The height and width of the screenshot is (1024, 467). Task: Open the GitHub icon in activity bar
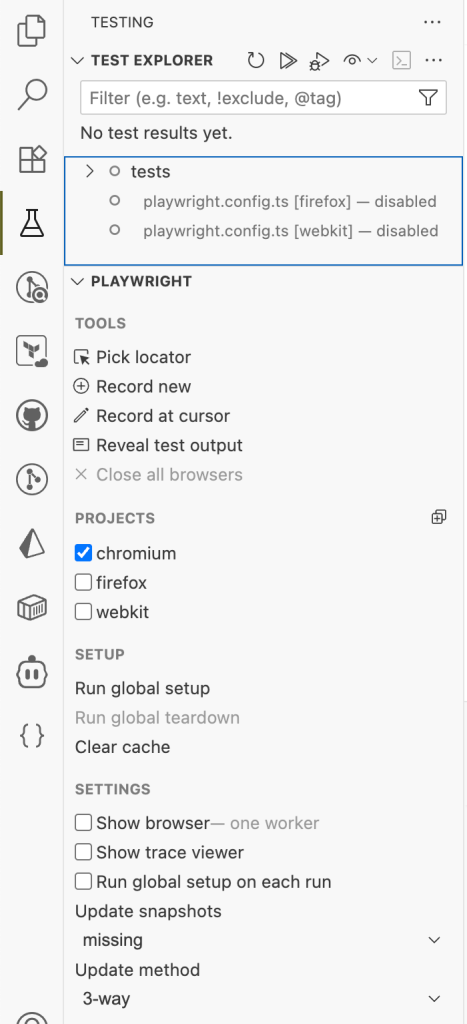[x=31, y=415]
